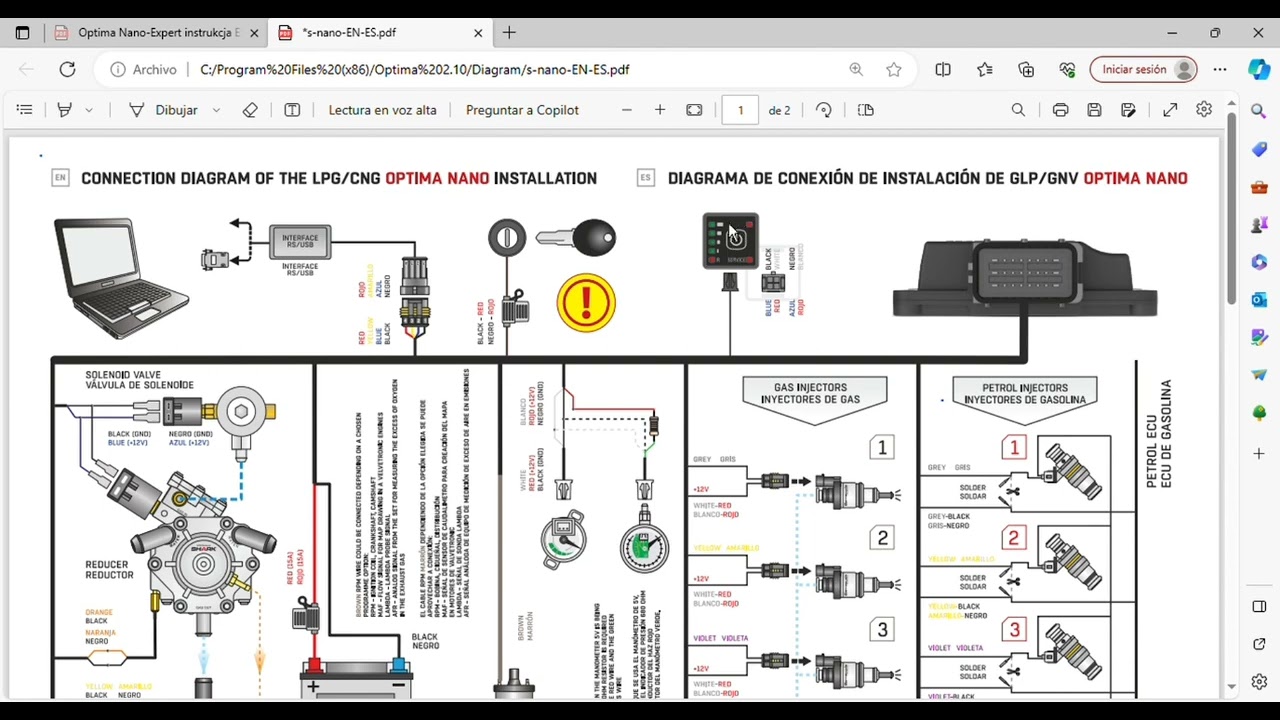Select the highlight marker tool
1280x720 pixels.
point(65,110)
